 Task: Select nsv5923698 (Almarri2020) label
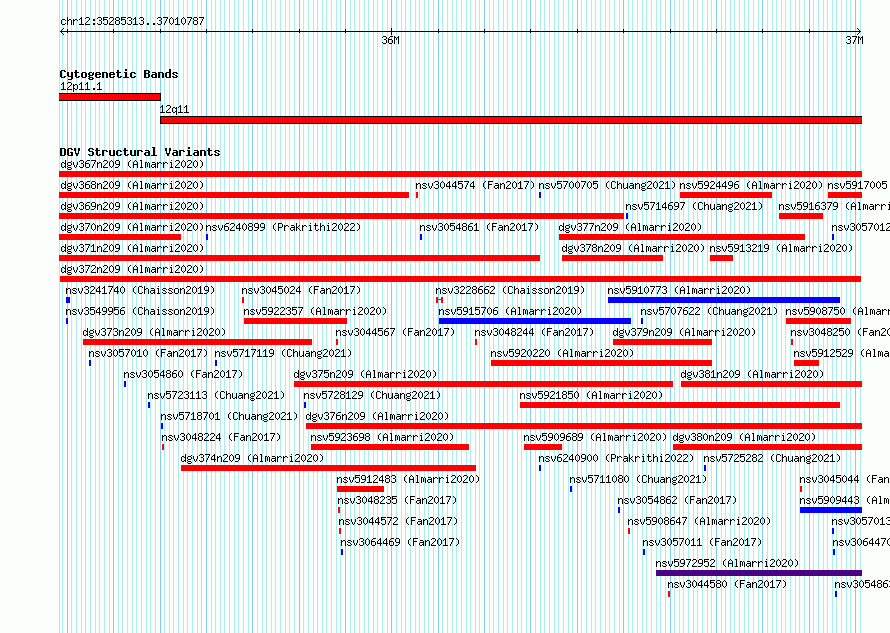(x=382, y=437)
